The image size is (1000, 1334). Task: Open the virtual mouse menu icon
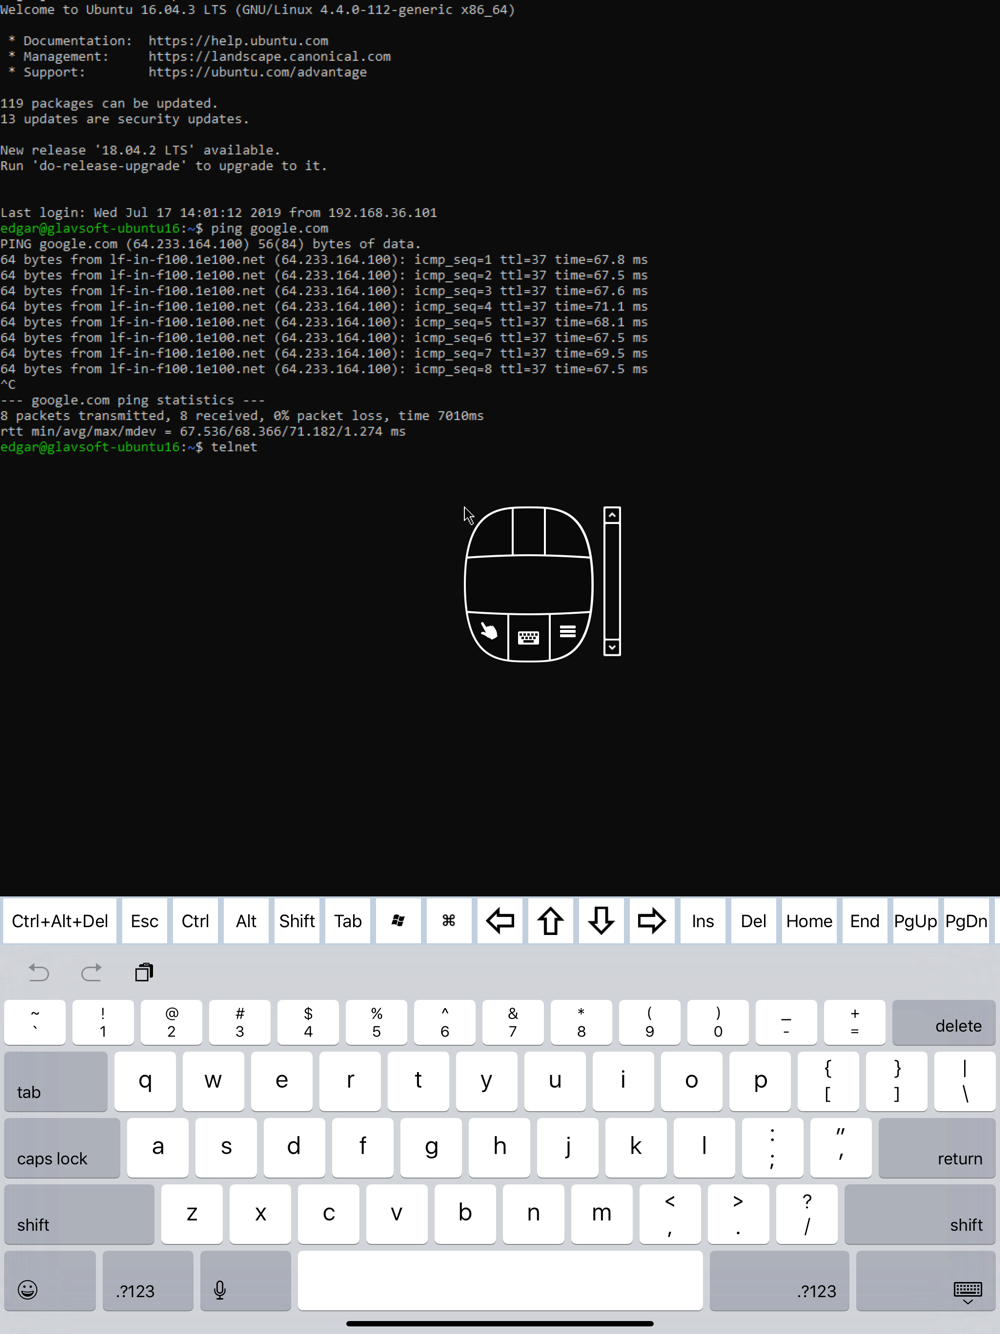pos(568,632)
